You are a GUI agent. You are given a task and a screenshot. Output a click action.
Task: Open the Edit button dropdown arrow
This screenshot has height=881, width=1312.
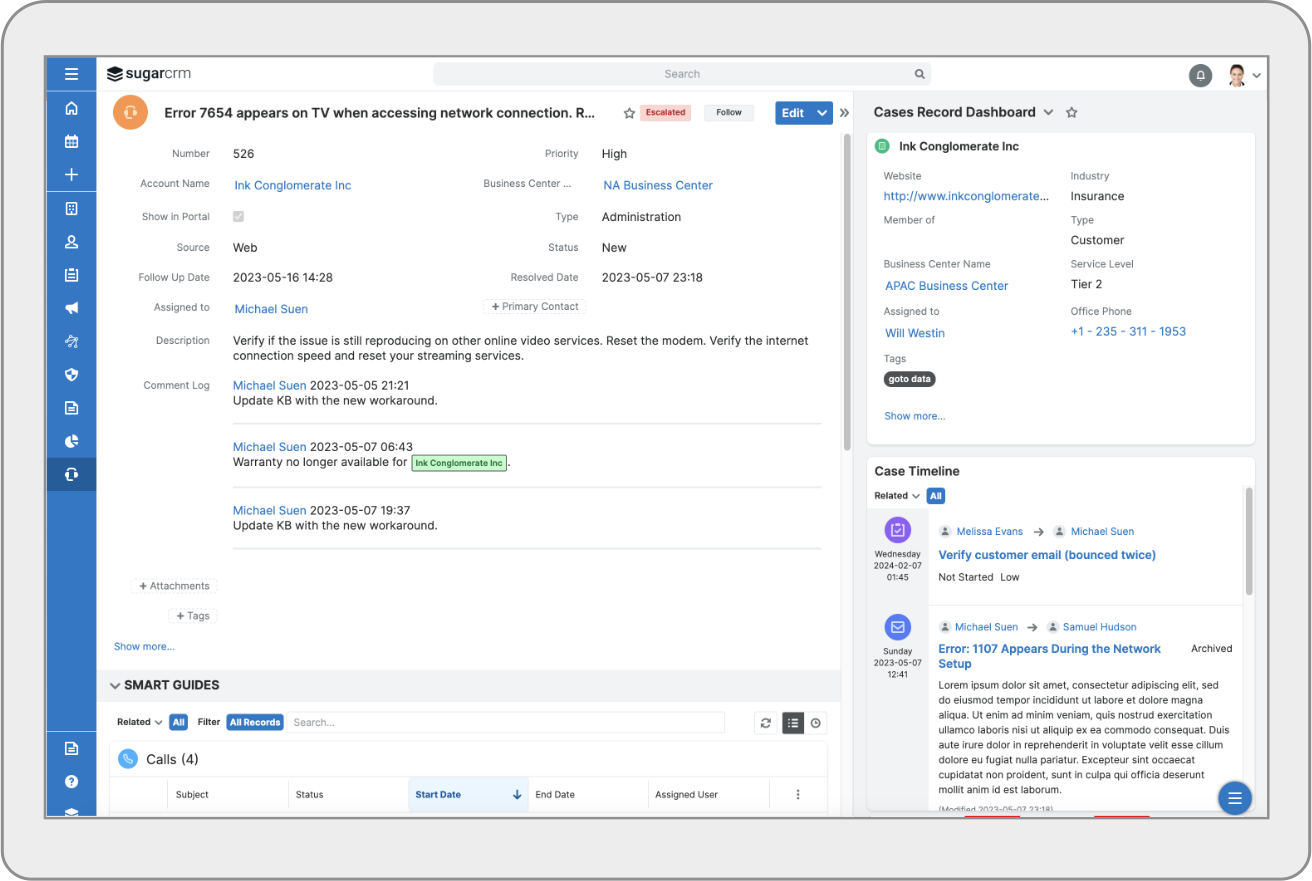[822, 113]
